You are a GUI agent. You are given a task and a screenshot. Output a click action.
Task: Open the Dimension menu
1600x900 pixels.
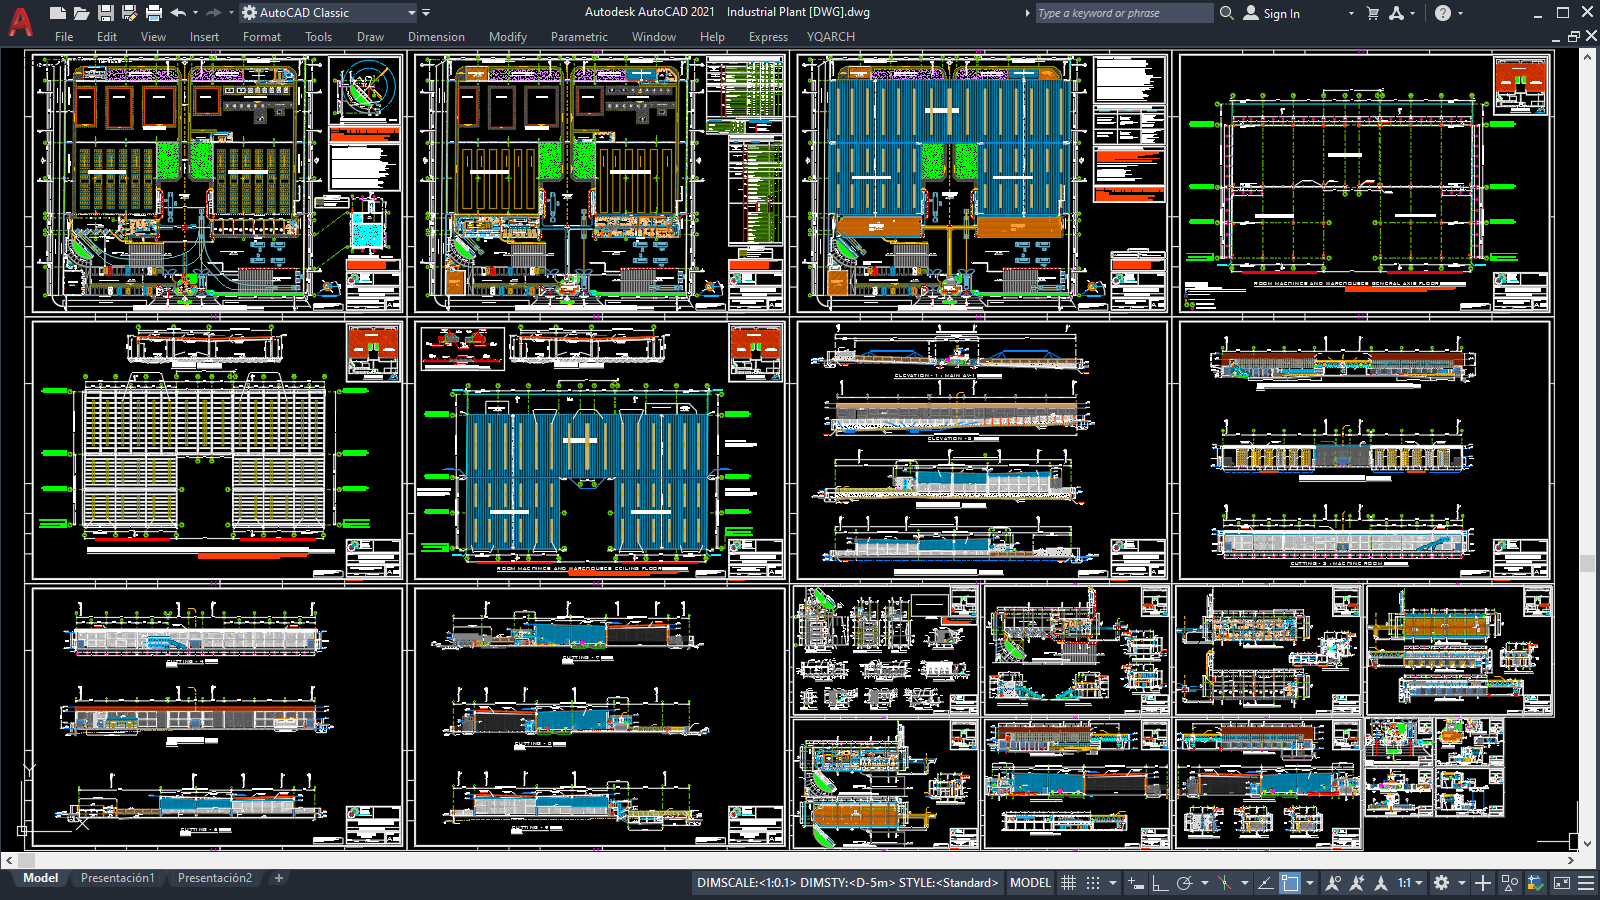click(436, 37)
